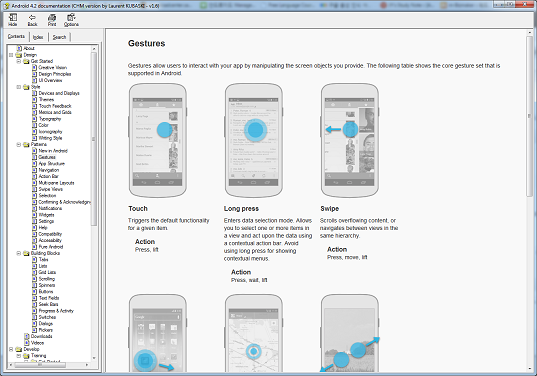Image resolution: width=537 pixels, height=376 pixels.
Task: Open the Switches topic
Action: pos(47,317)
